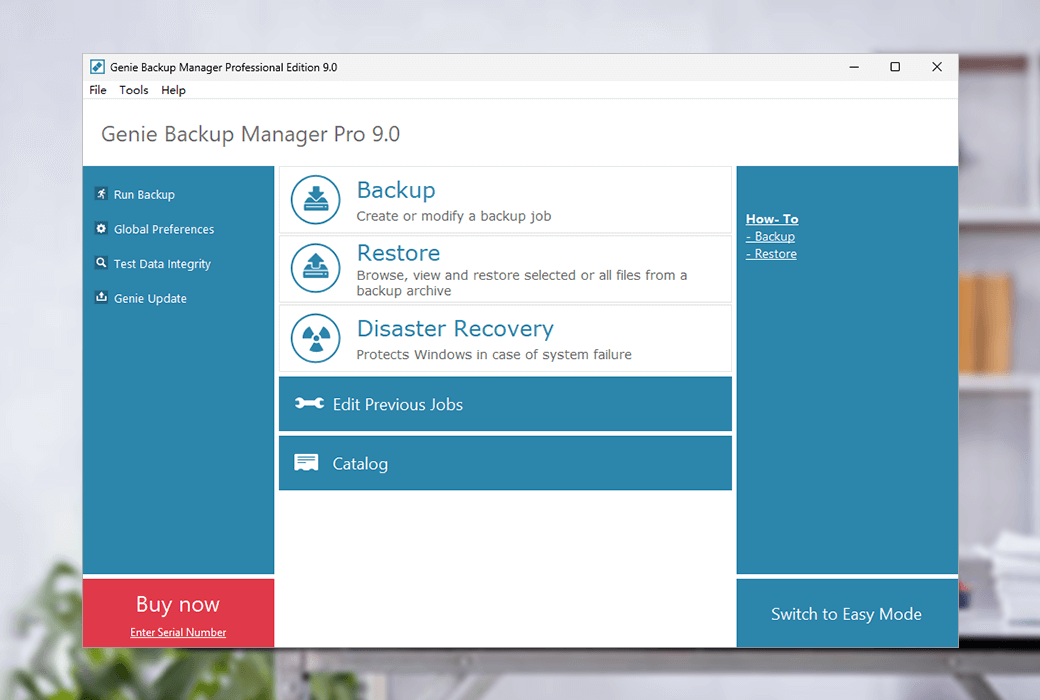Click the Buy now button
The width and height of the screenshot is (1040, 700).
pyautogui.click(x=178, y=604)
